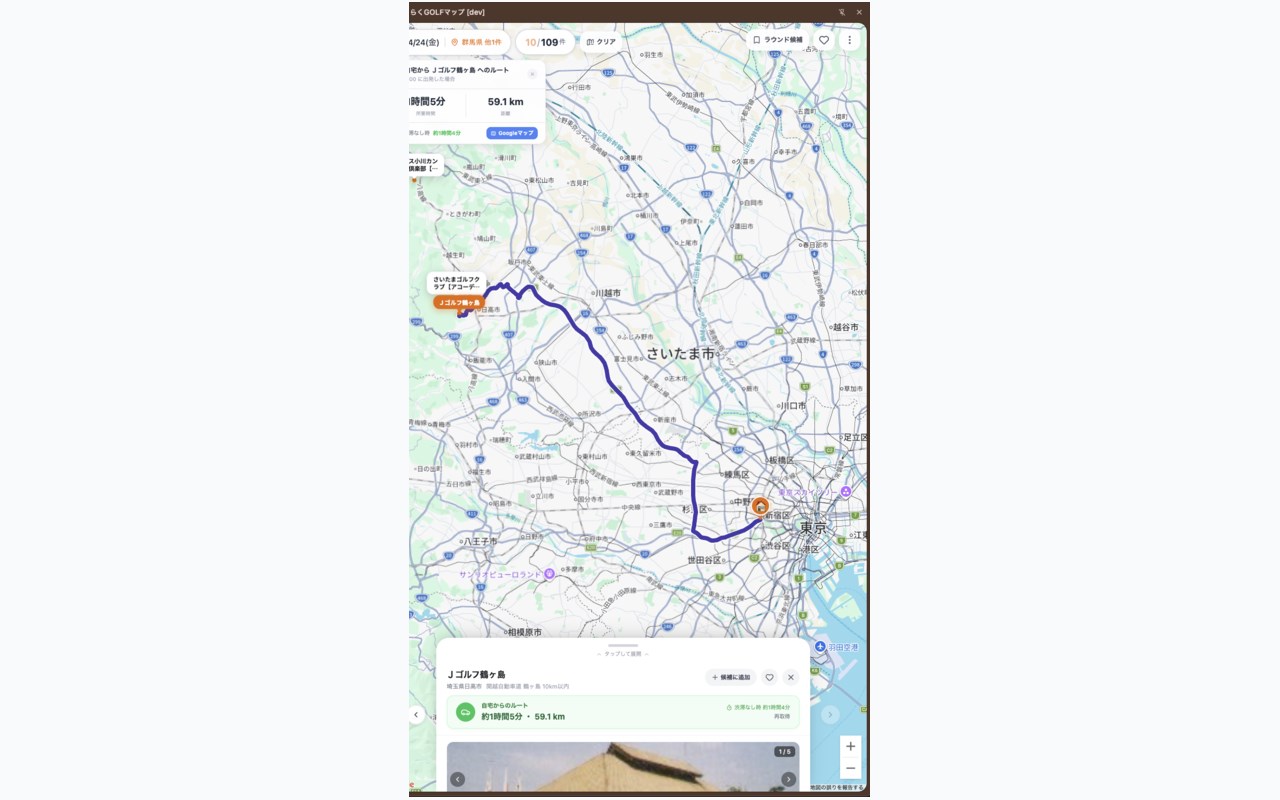Show previous course photo
The image size is (1280, 800).
pyautogui.click(x=457, y=779)
